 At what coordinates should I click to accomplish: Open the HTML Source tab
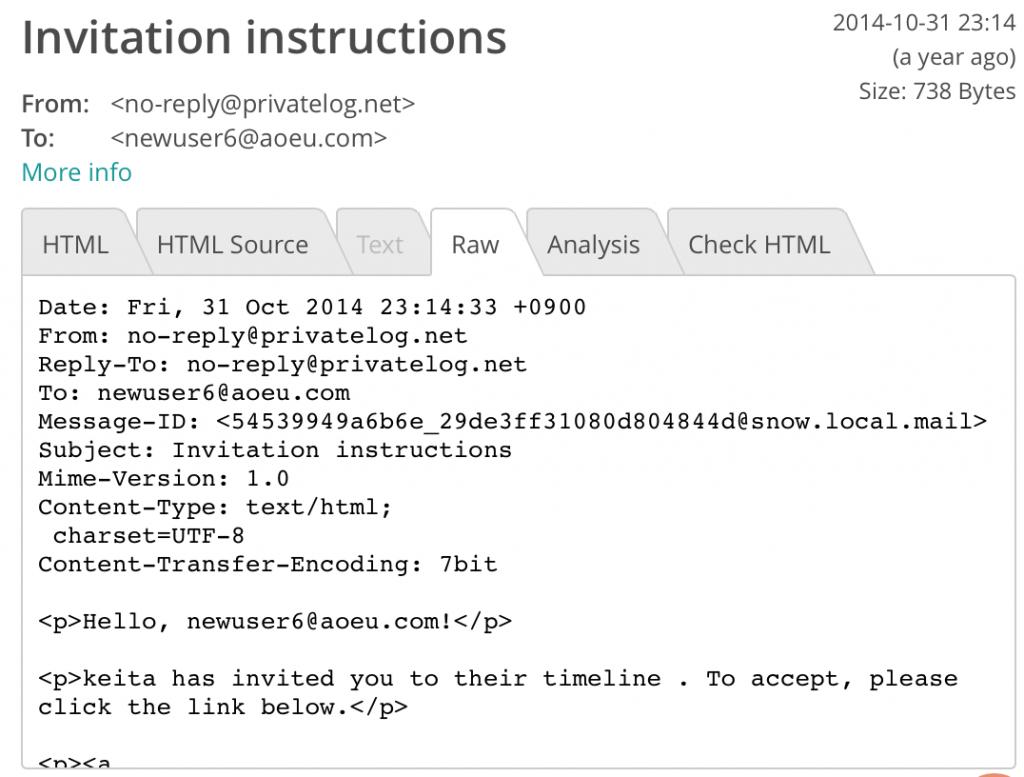click(232, 243)
